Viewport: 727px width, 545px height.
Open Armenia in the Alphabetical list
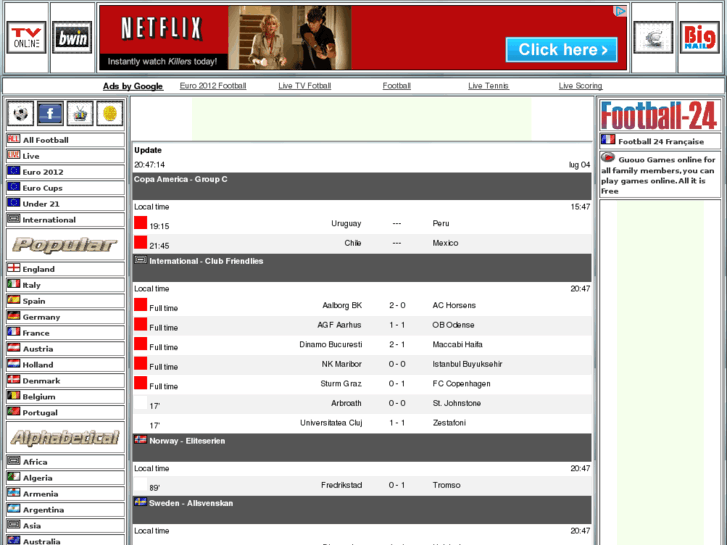pos(65,494)
